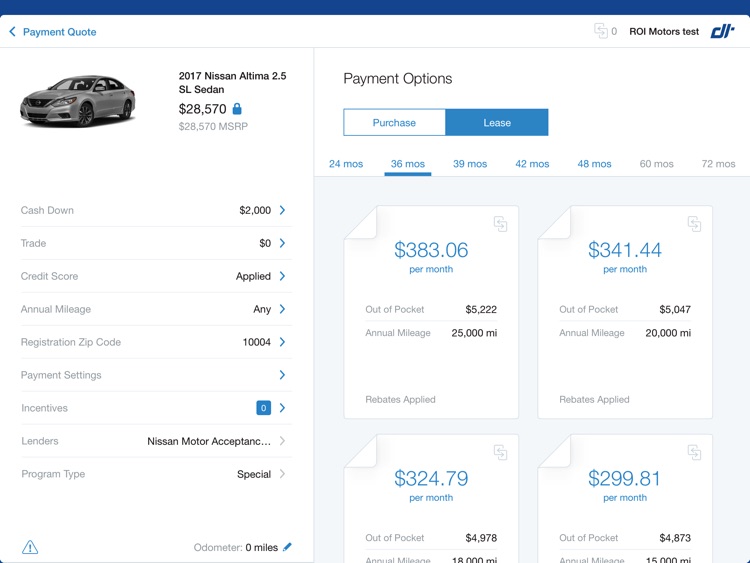Click the price lock icon beside $28,570

click(237, 109)
